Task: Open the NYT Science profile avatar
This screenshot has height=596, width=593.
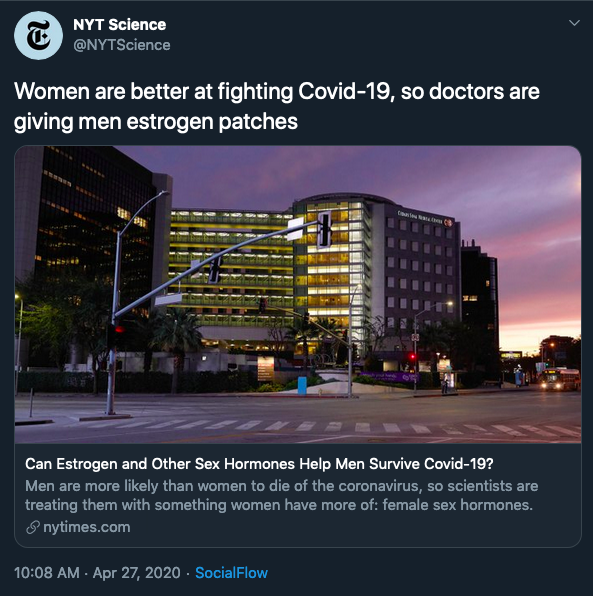Action: point(38,35)
